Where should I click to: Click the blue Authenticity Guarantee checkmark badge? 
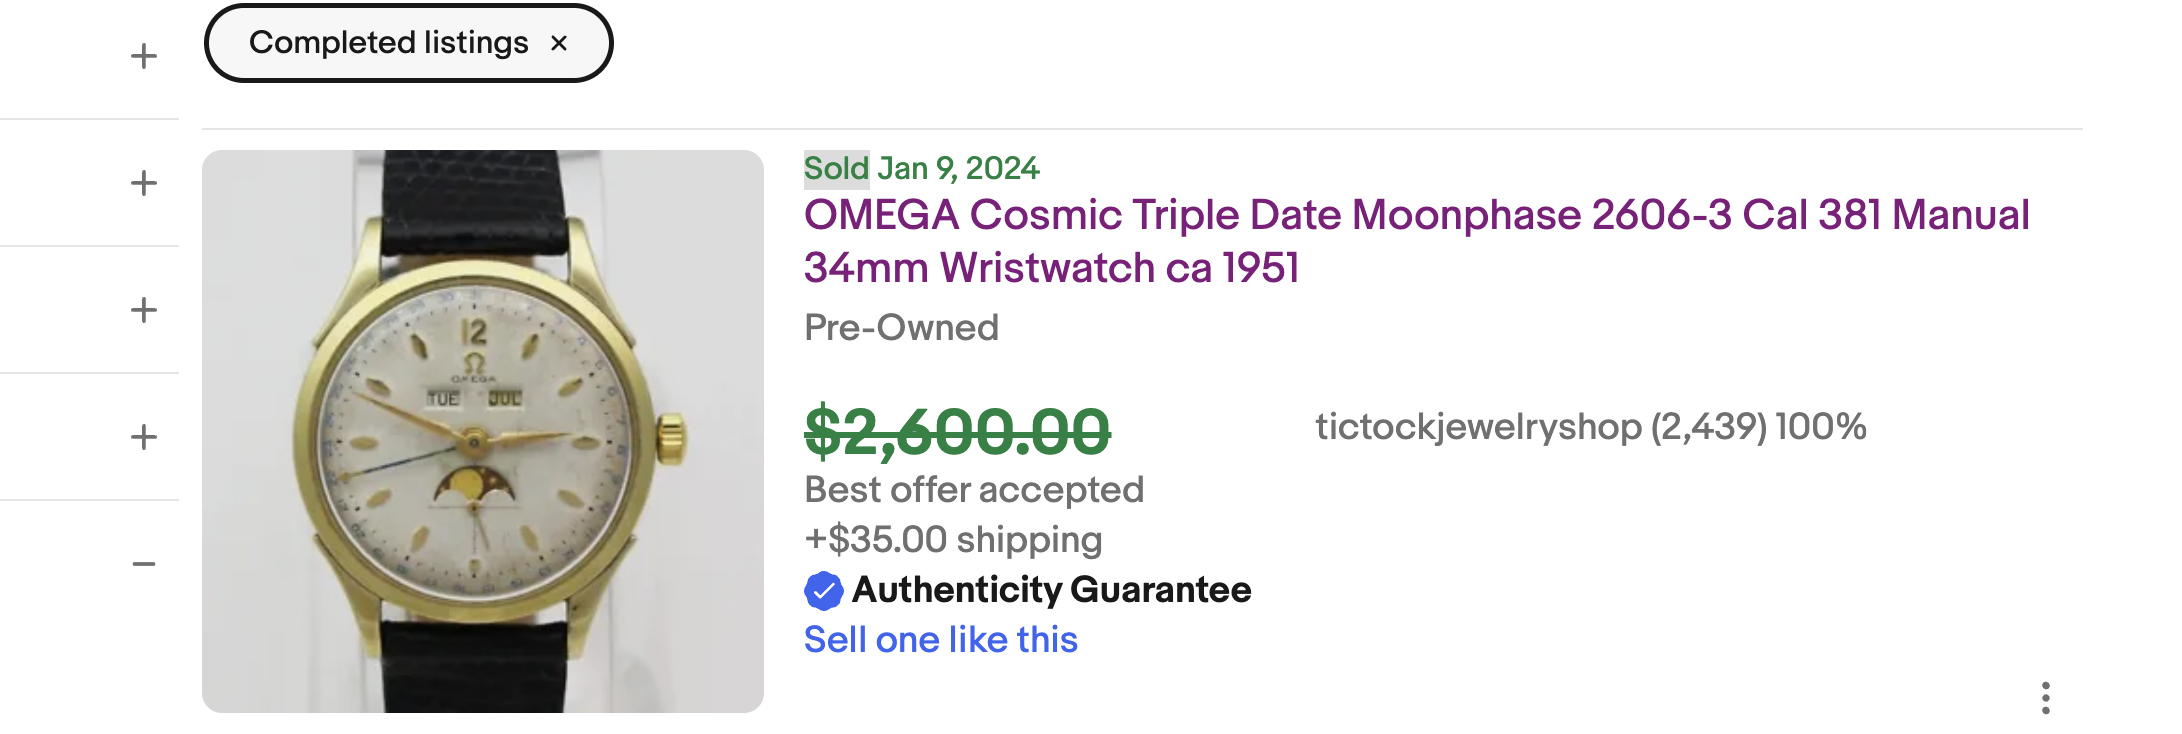pos(823,590)
